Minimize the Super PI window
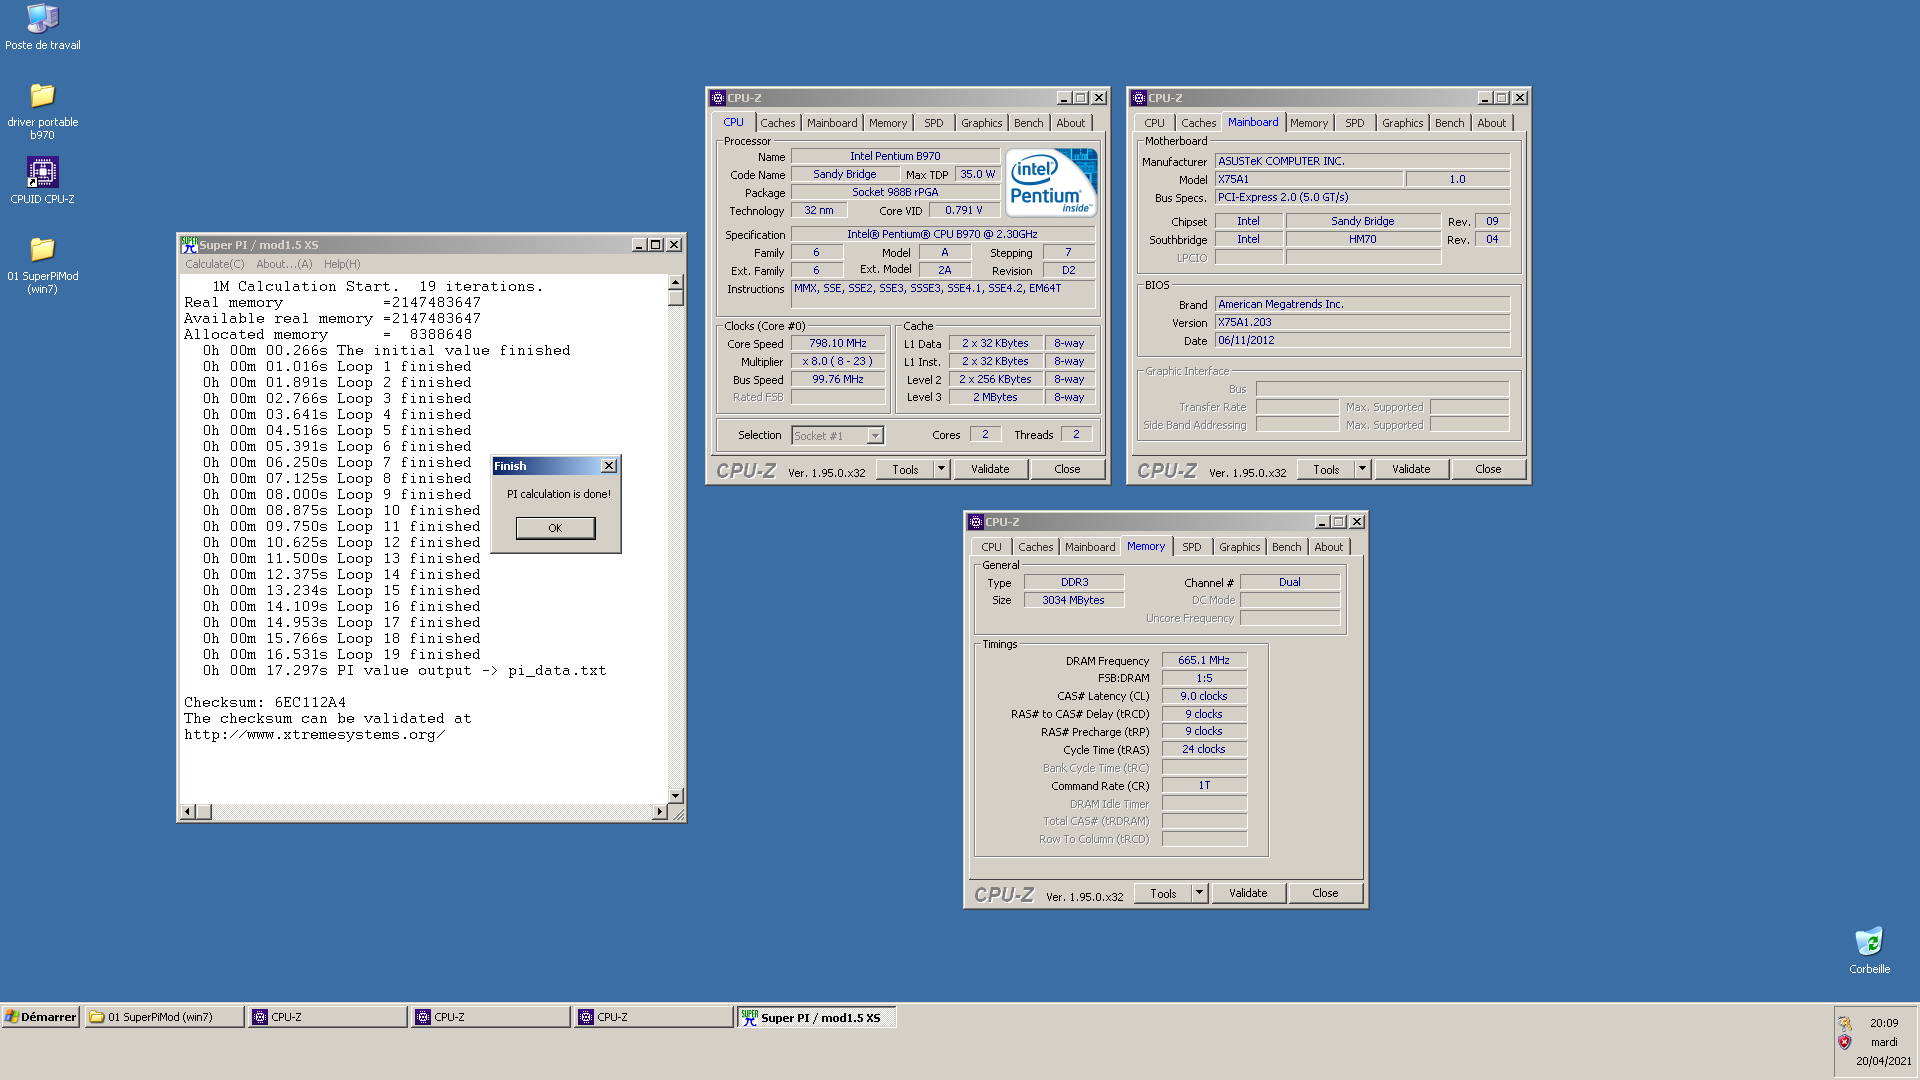 (x=639, y=244)
